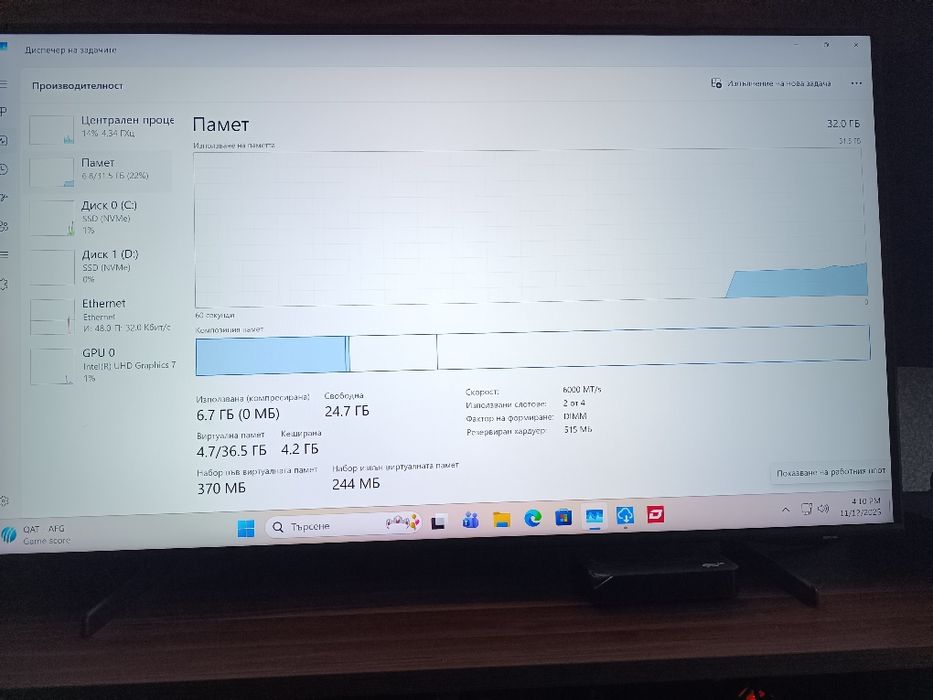Click the 370 МБ paged pool value
Screen dimensions: 933x700
(x=221, y=488)
